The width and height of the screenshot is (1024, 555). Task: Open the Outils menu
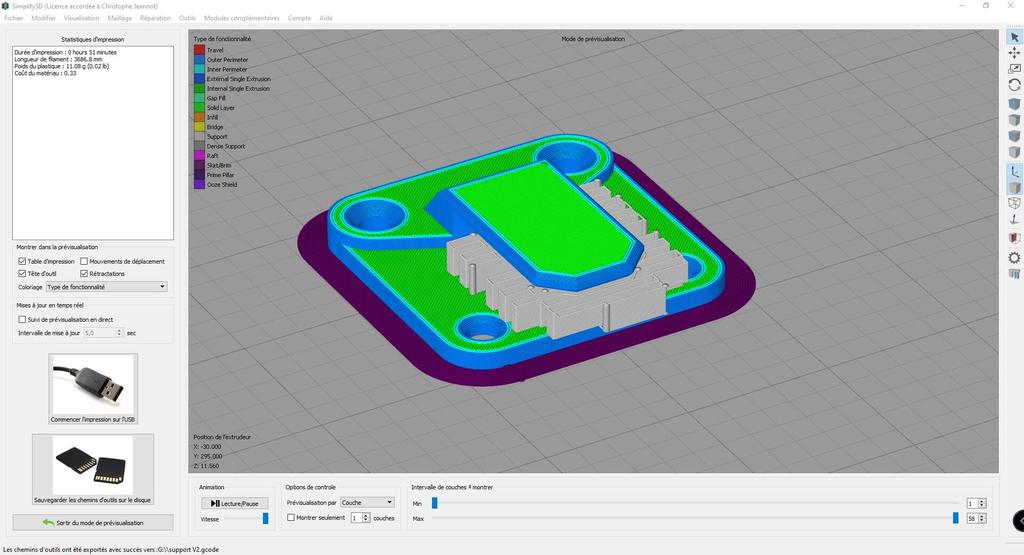(x=187, y=18)
